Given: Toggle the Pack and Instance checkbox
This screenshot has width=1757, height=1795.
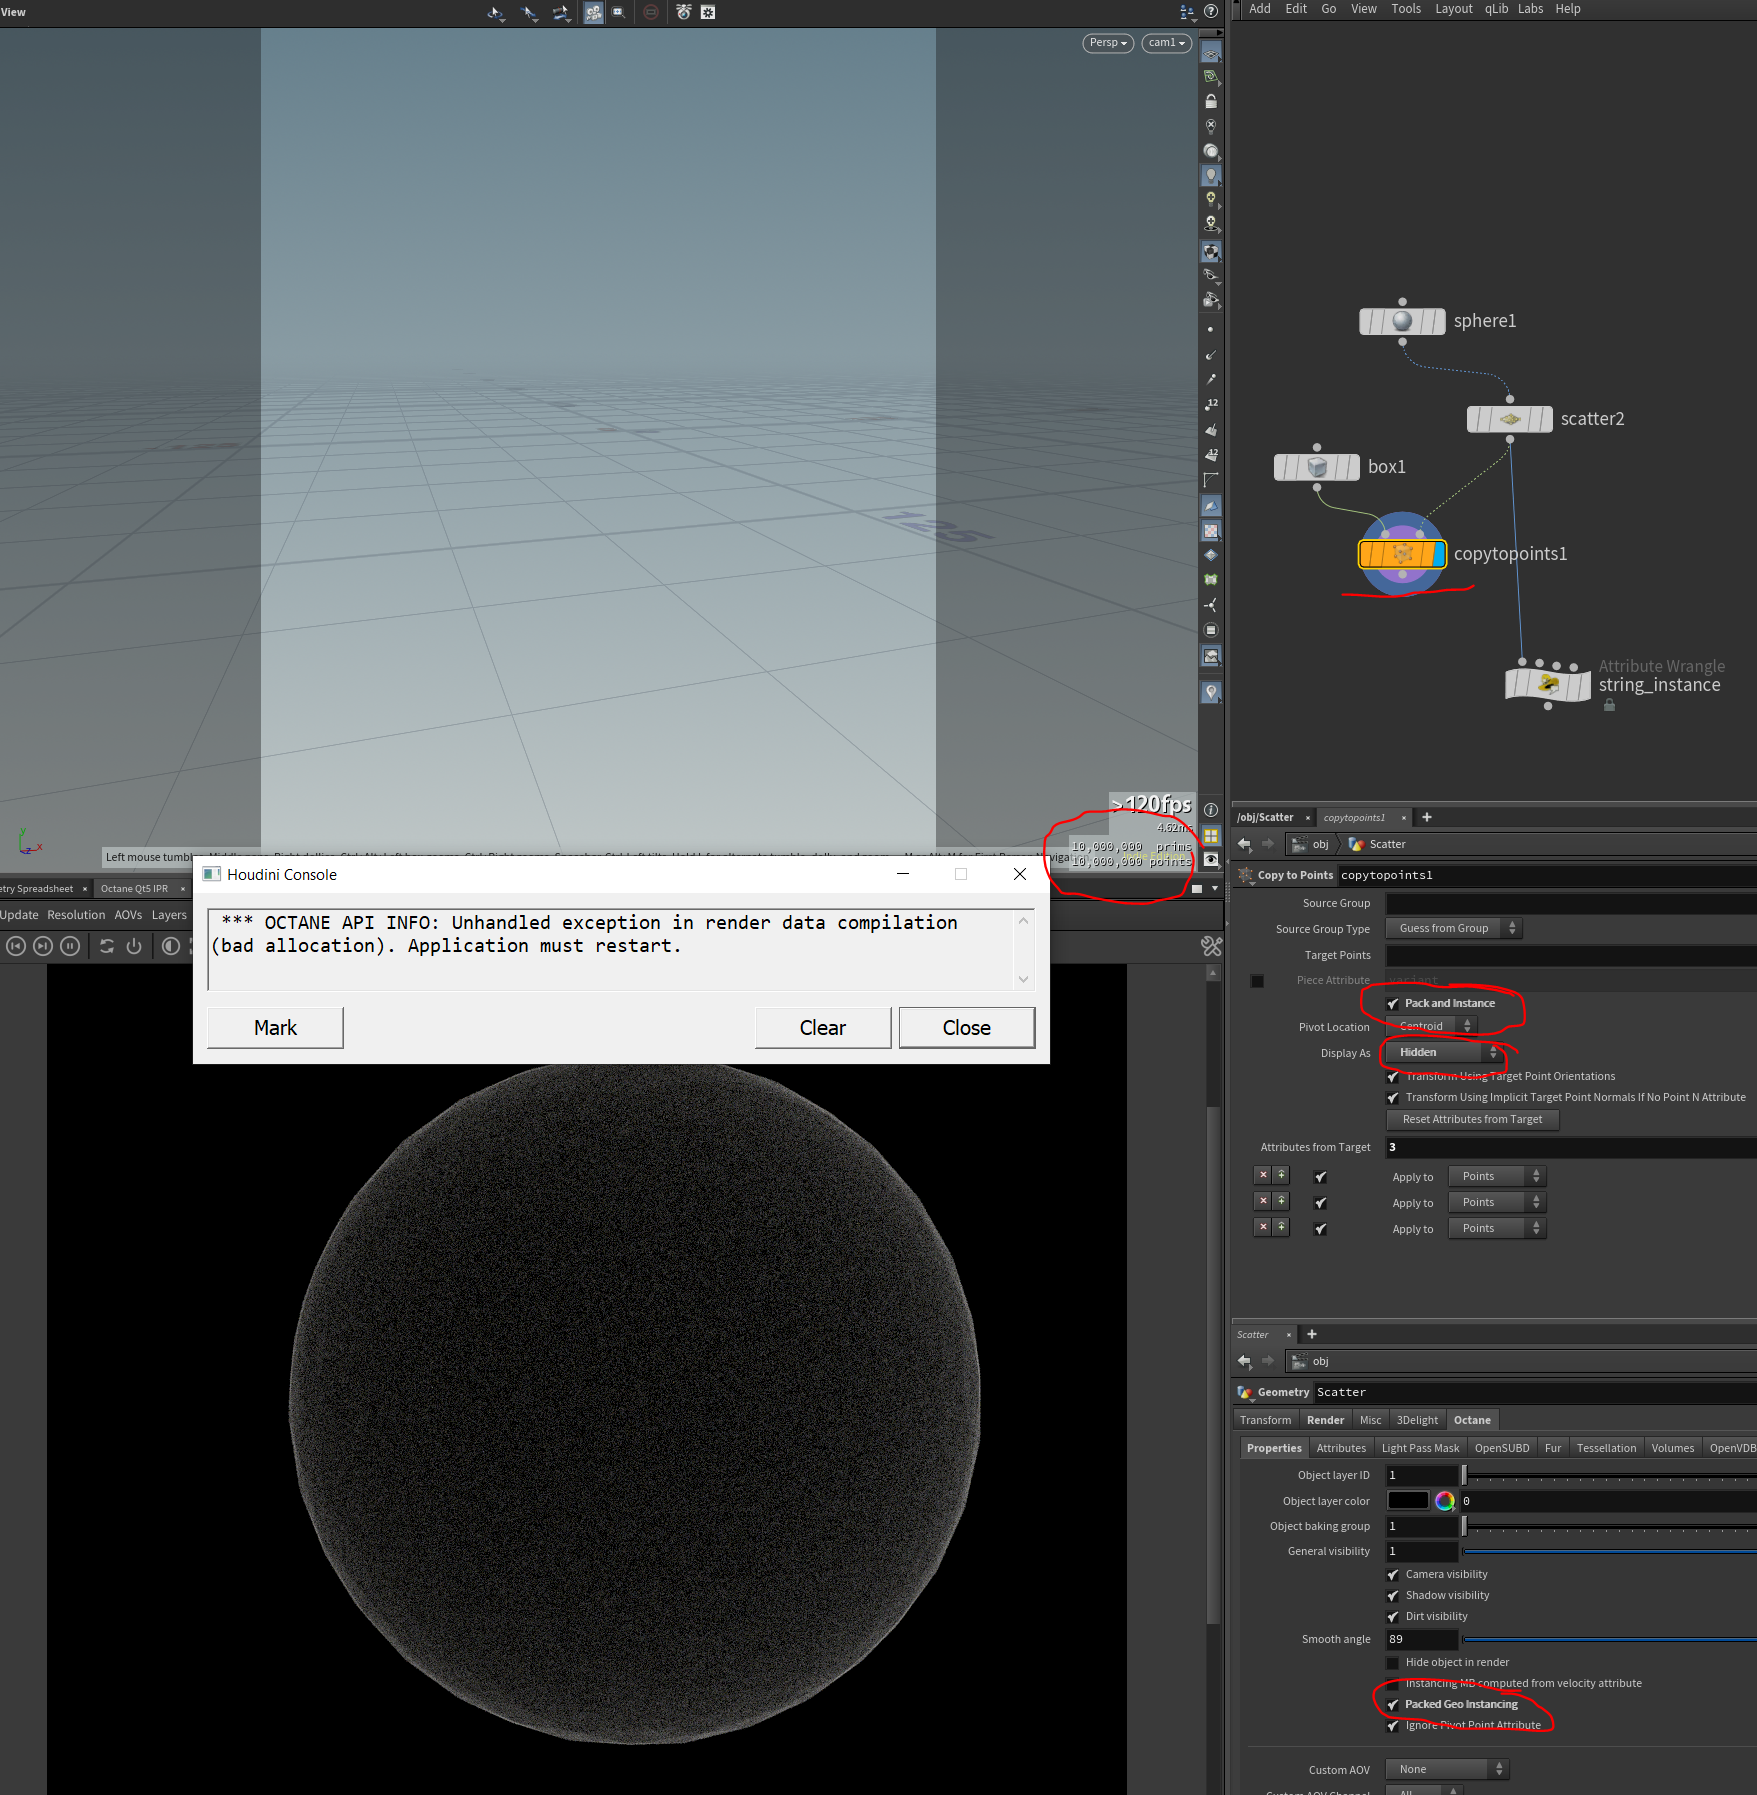Looking at the screenshot, I should click(1393, 1003).
